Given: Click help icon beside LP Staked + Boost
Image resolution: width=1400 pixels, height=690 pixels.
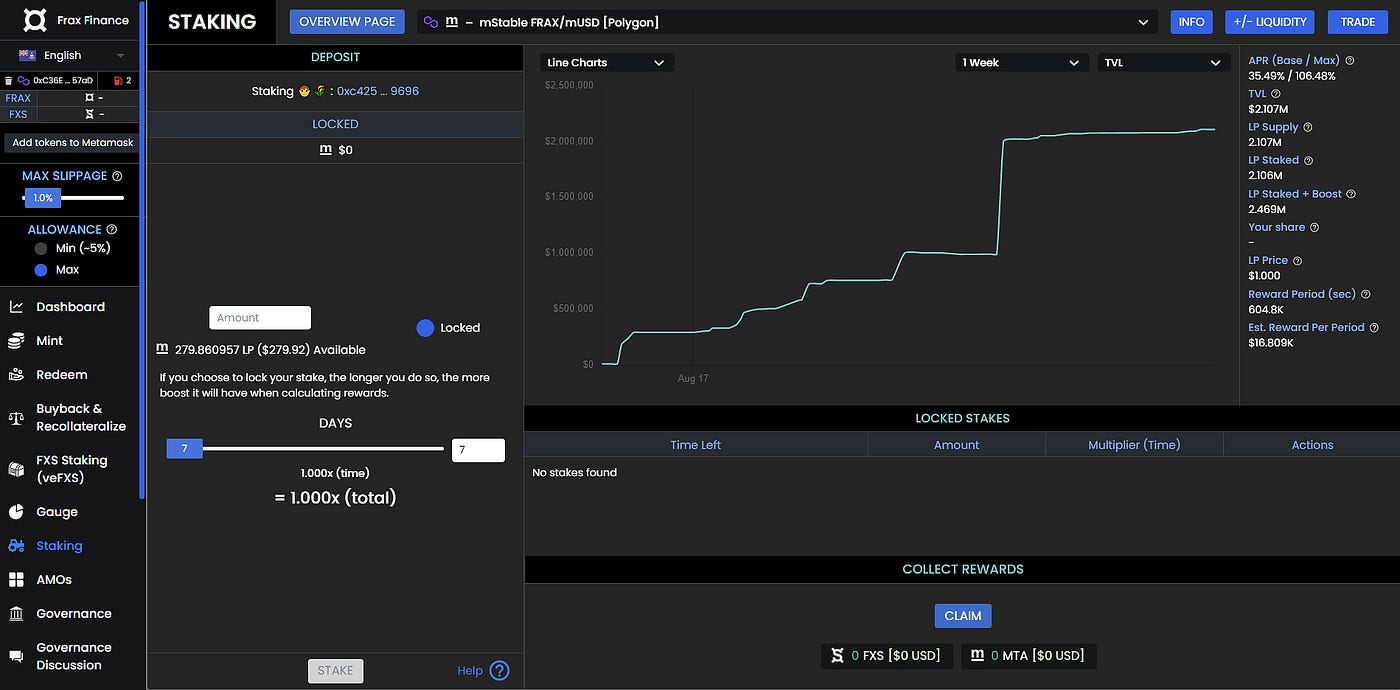Looking at the screenshot, I should pos(1352,194).
